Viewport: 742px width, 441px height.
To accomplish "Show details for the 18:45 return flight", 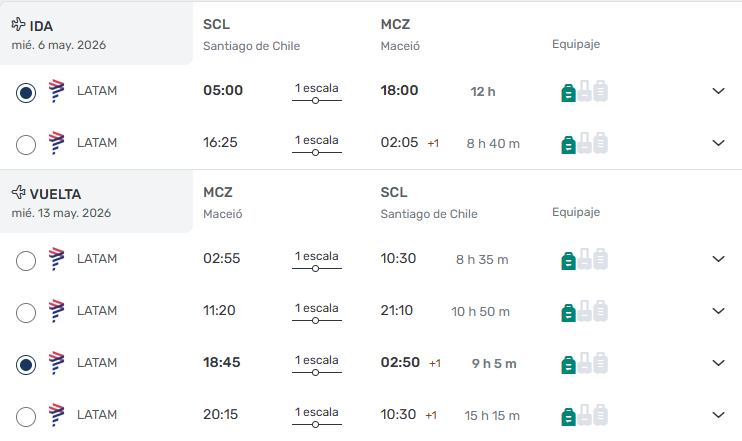I will [717, 363].
